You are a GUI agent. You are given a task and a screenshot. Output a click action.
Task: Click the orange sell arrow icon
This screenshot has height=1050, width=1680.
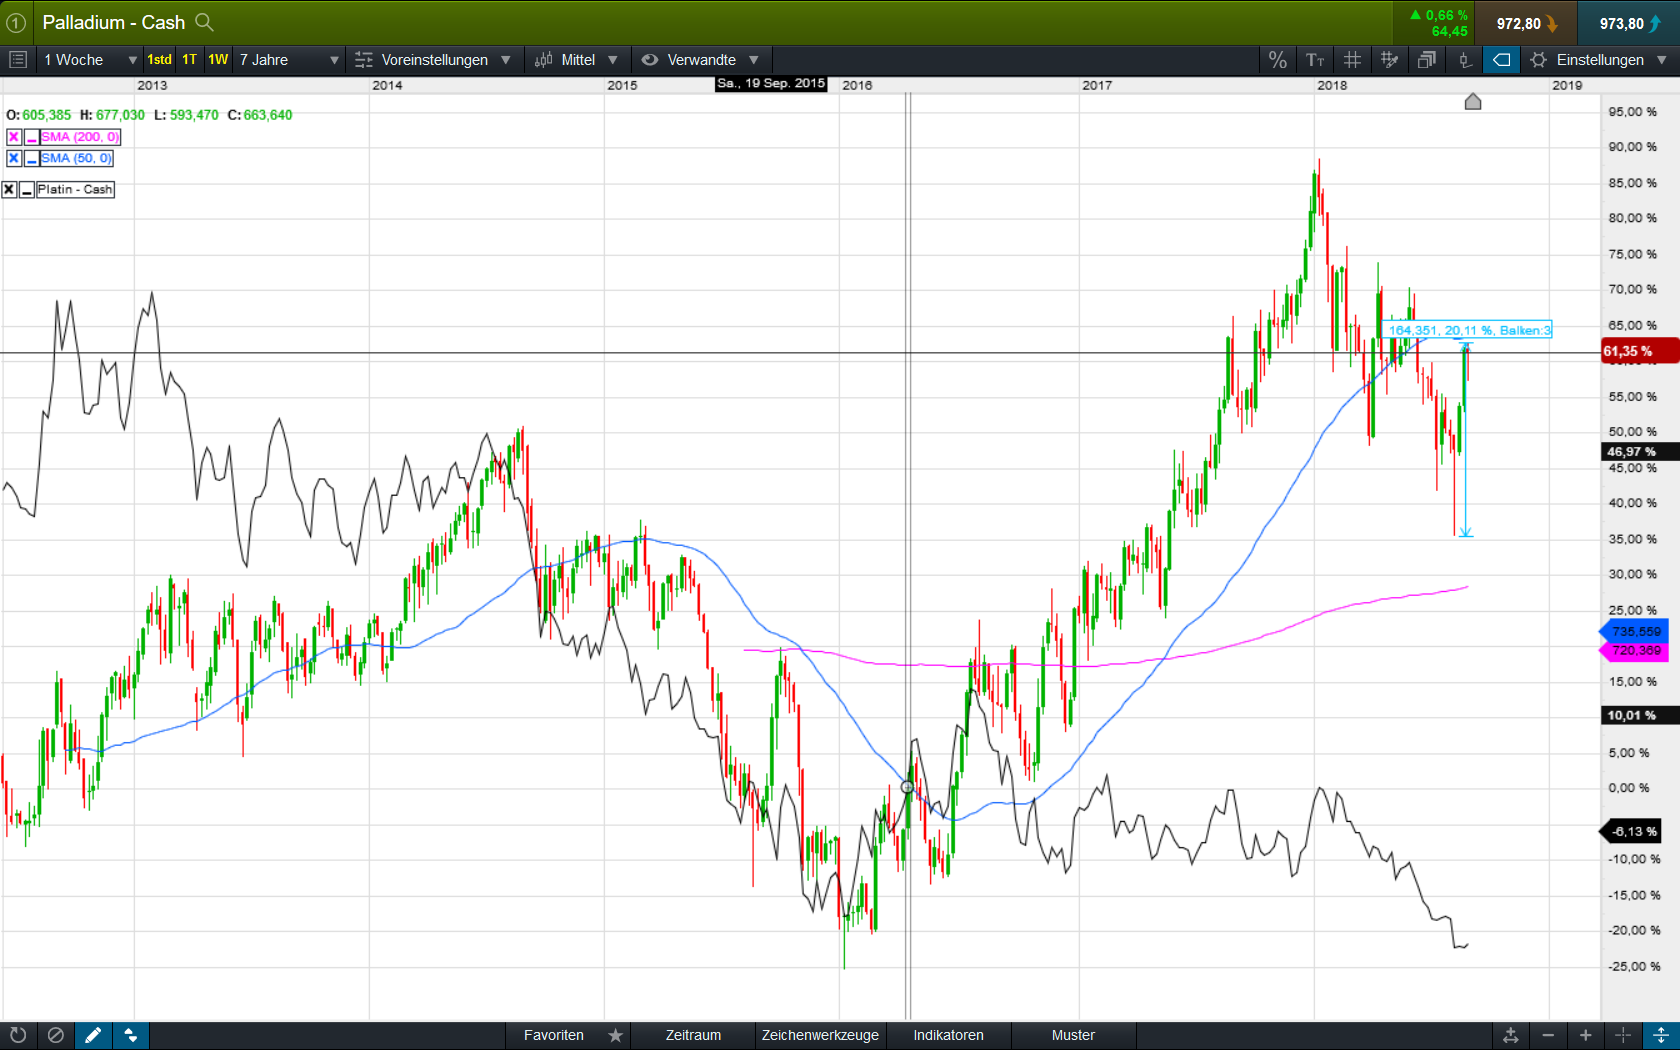pos(1552,23)
